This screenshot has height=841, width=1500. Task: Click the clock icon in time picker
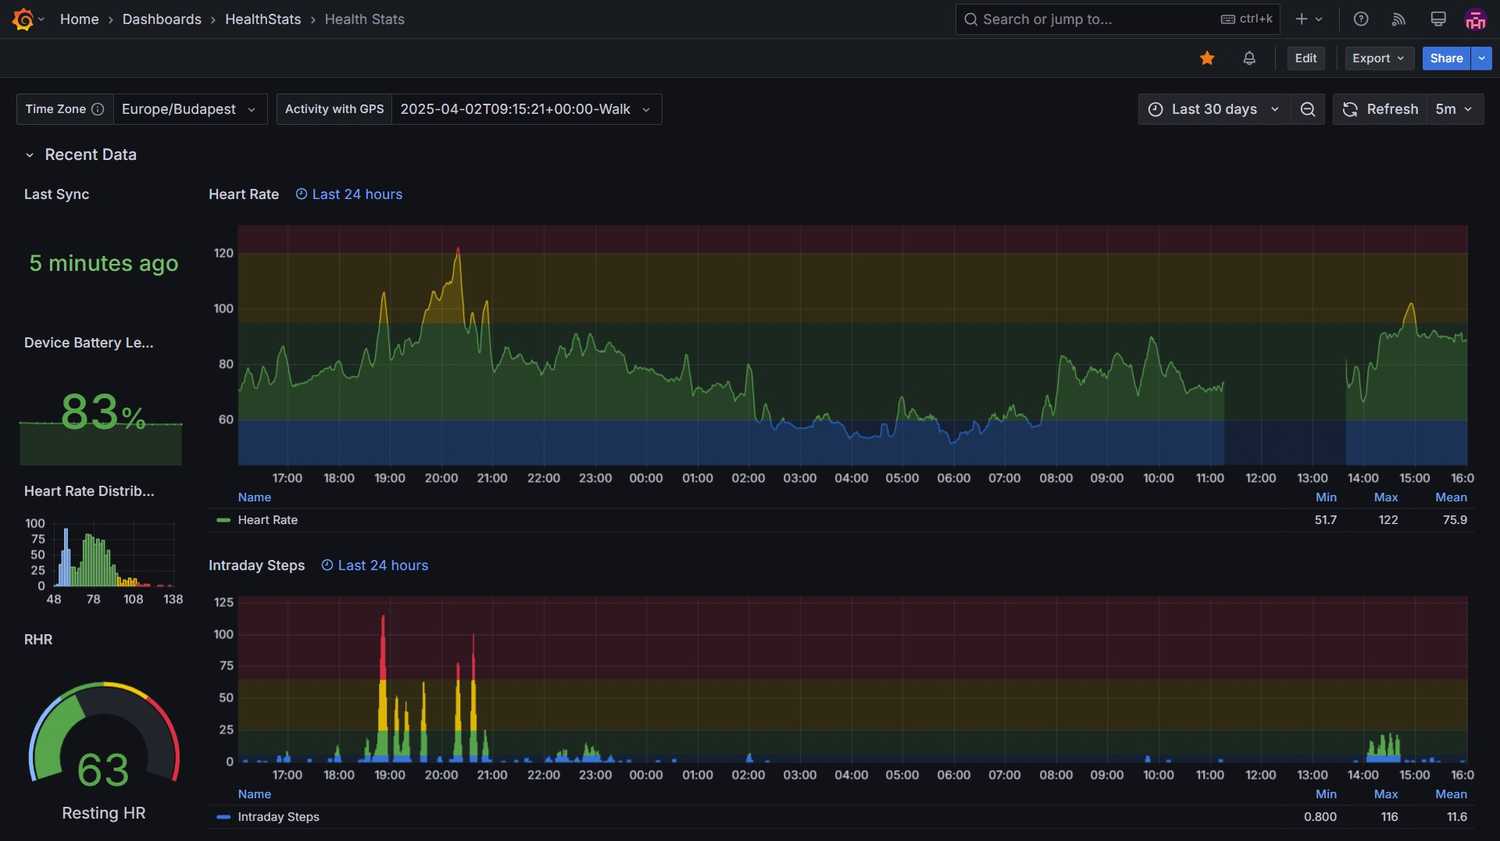(x=1155, y=109)
